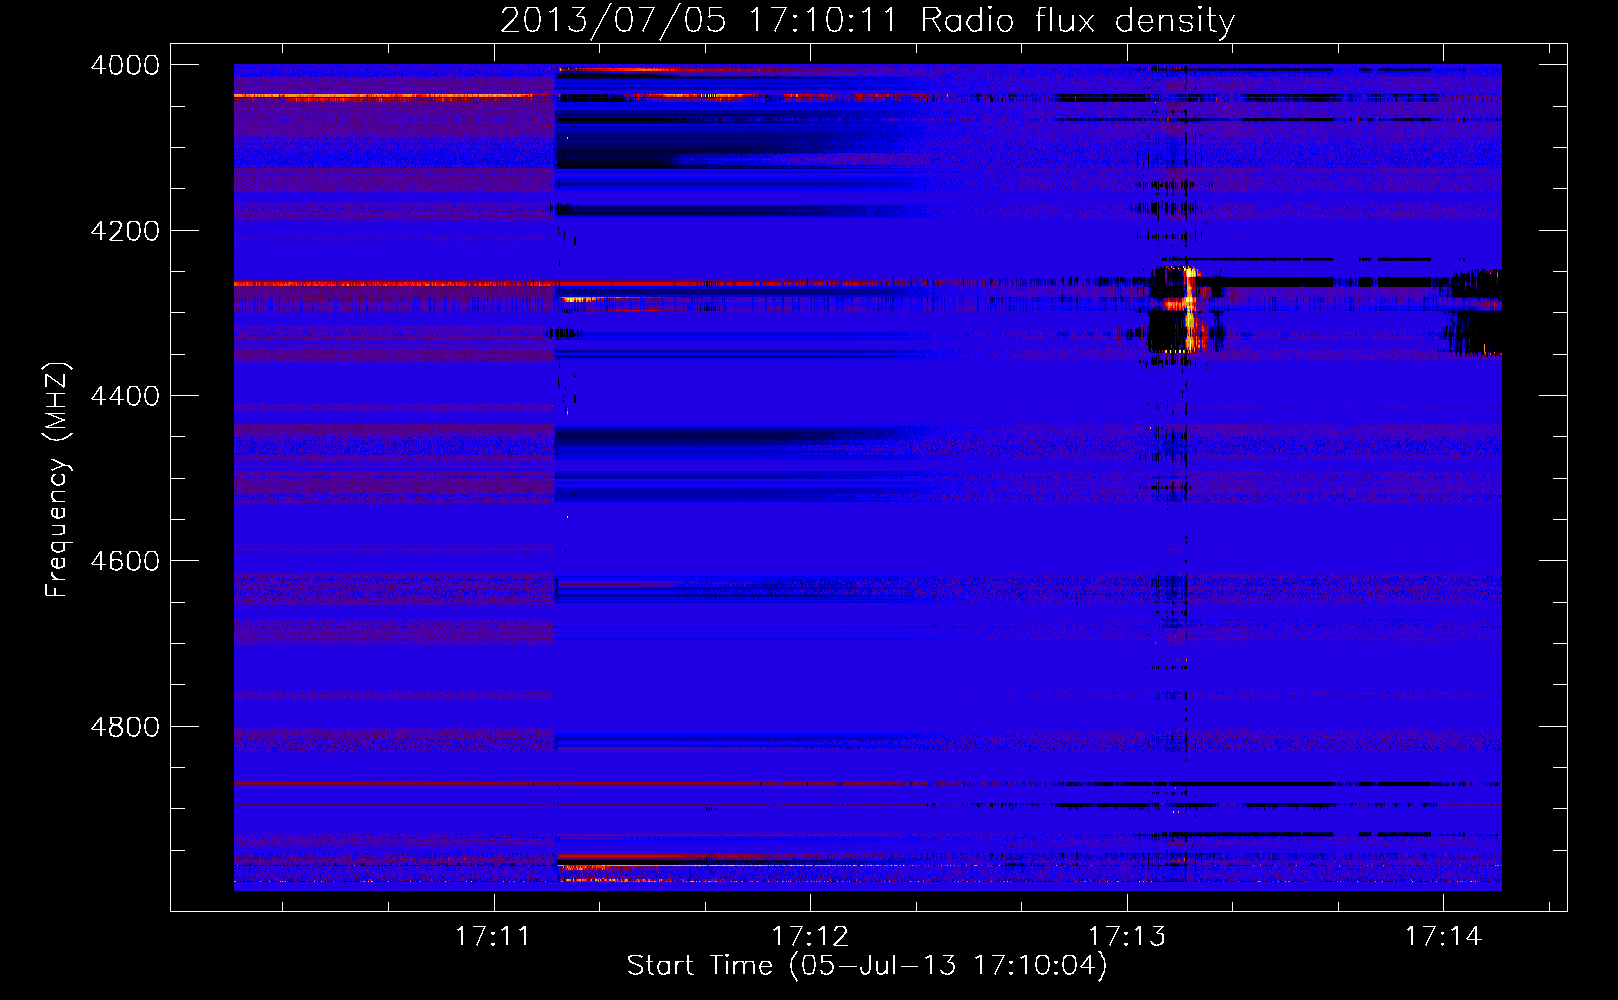The width and height of the screenshot is (1618, 1000).
Task: Click the bright yellow burst near 17:13 in spectrogram
Action: (x=1190, y=310)
